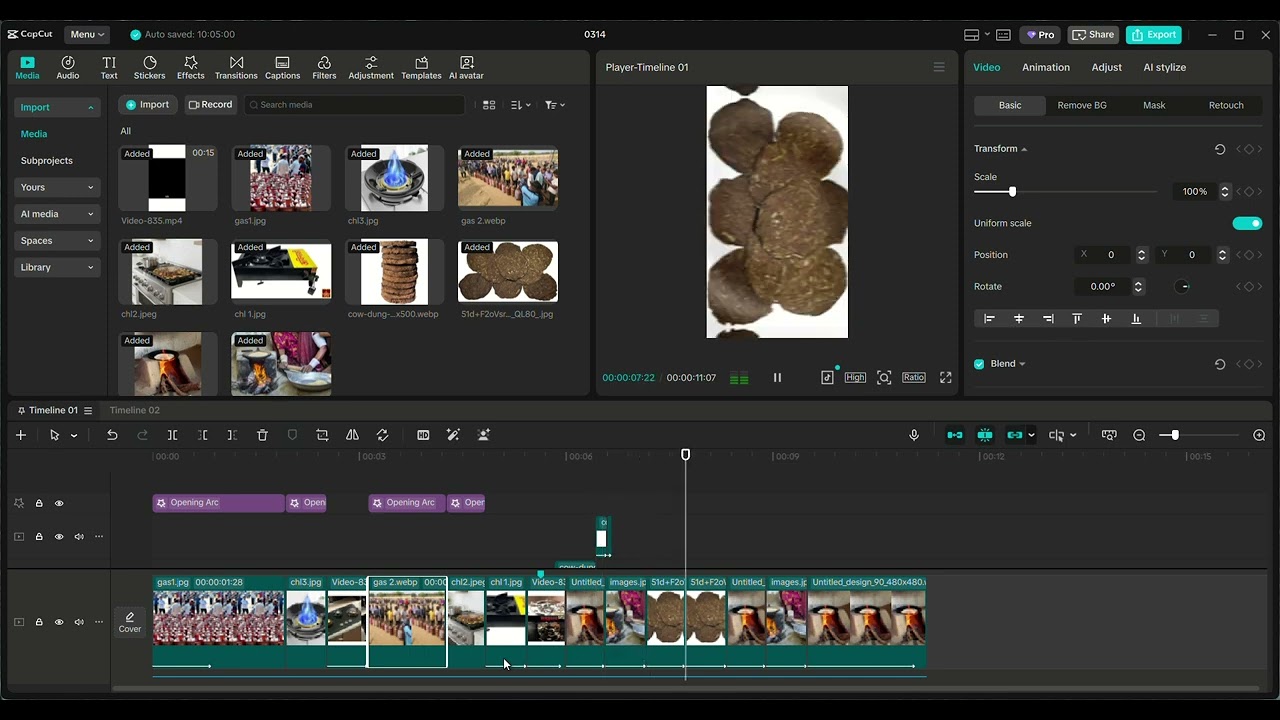Click the Split clip tool
Screen dimensions: 1280x720
(x=172, y=435)
